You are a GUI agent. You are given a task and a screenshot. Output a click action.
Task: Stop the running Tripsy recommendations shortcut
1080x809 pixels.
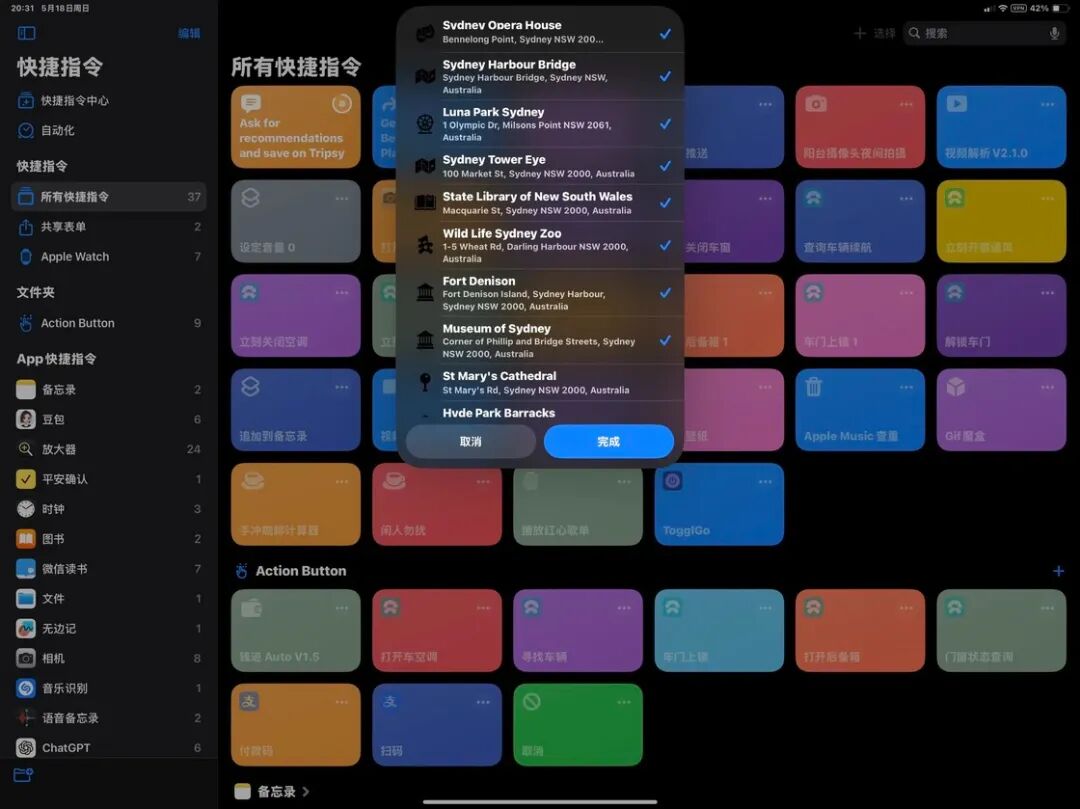(342, 104)
